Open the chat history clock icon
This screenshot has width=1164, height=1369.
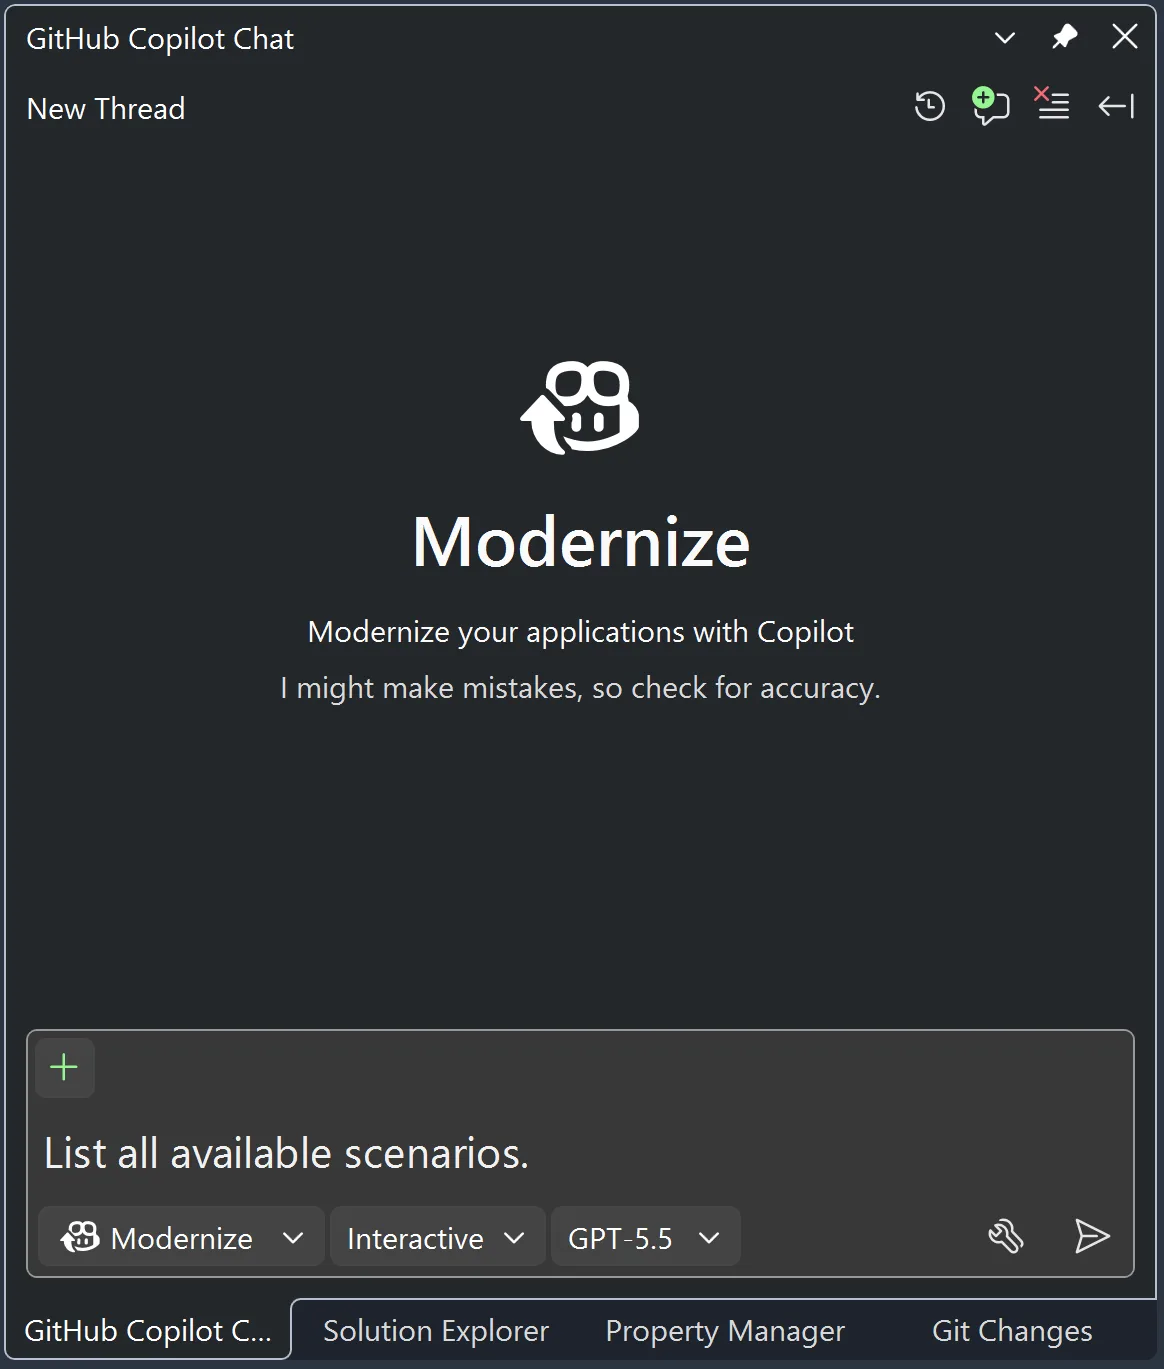tap(930, 106)
